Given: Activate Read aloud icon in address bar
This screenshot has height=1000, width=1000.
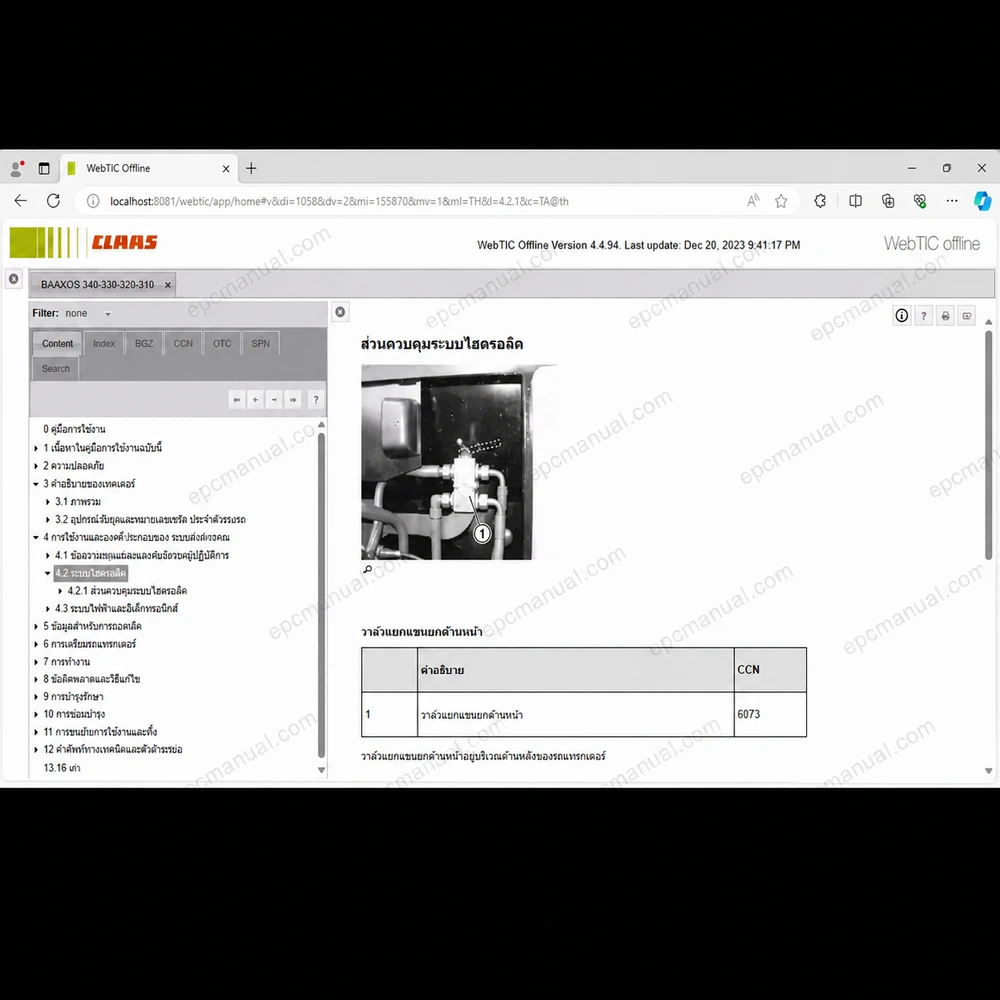Looking at the screenshot, I should 753,202.
